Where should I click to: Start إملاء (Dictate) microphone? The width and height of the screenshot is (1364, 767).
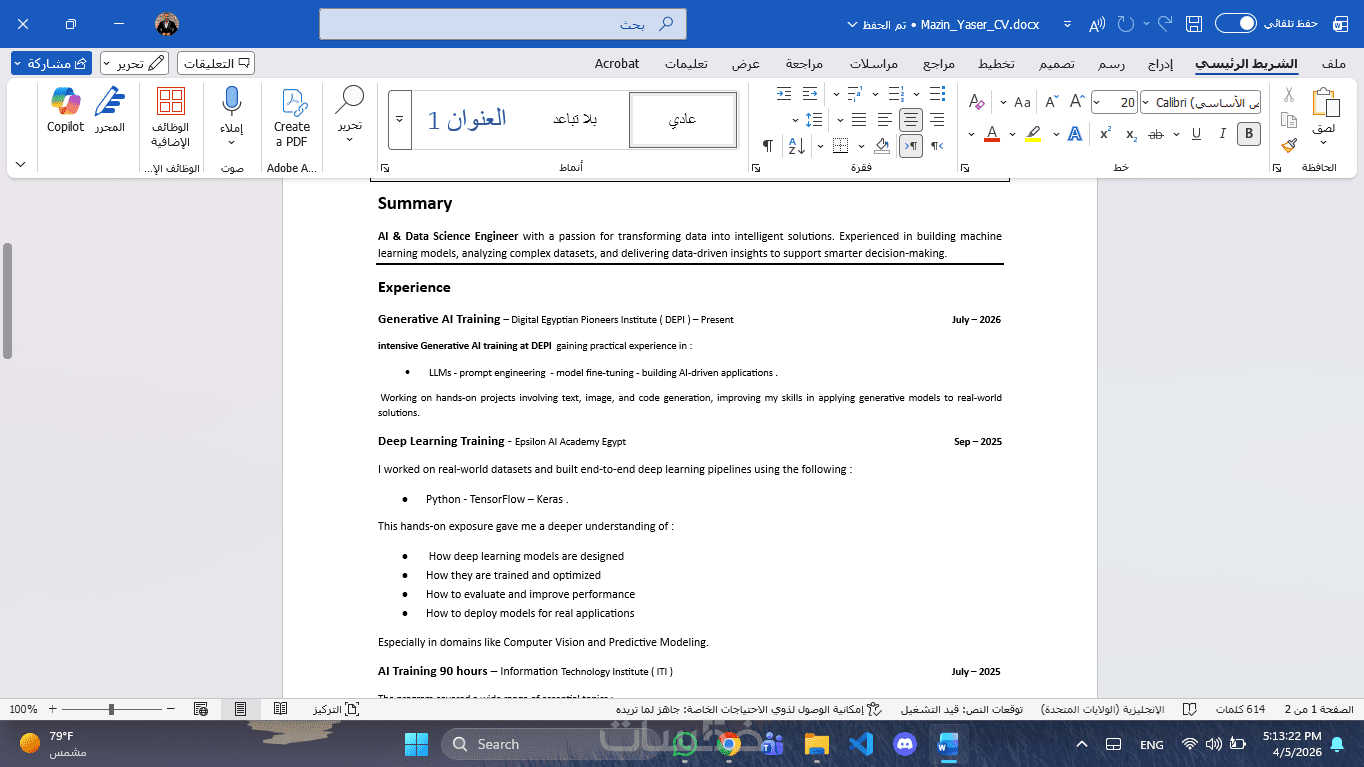point(232,117)
